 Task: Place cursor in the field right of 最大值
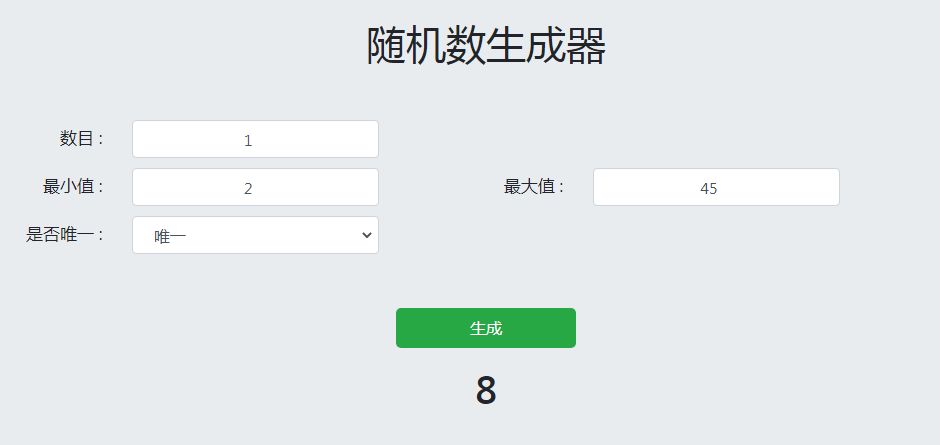(x=715, y=188)
